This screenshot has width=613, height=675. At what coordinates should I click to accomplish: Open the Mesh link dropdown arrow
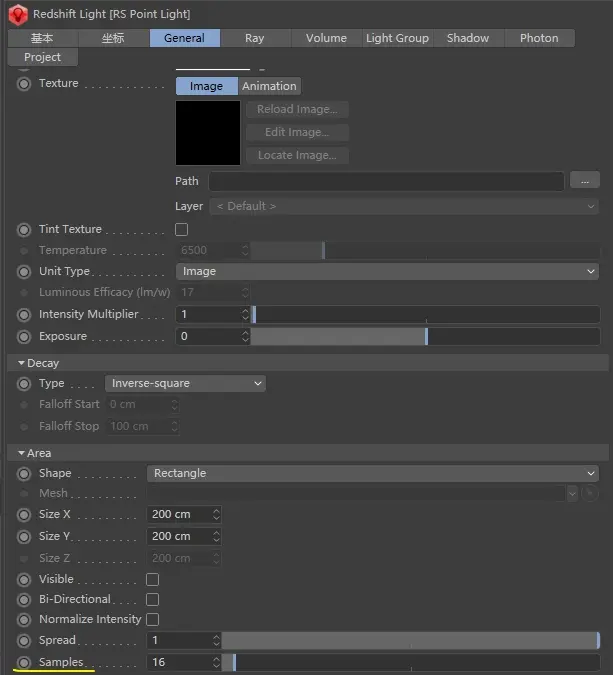[x=572, y=494]
